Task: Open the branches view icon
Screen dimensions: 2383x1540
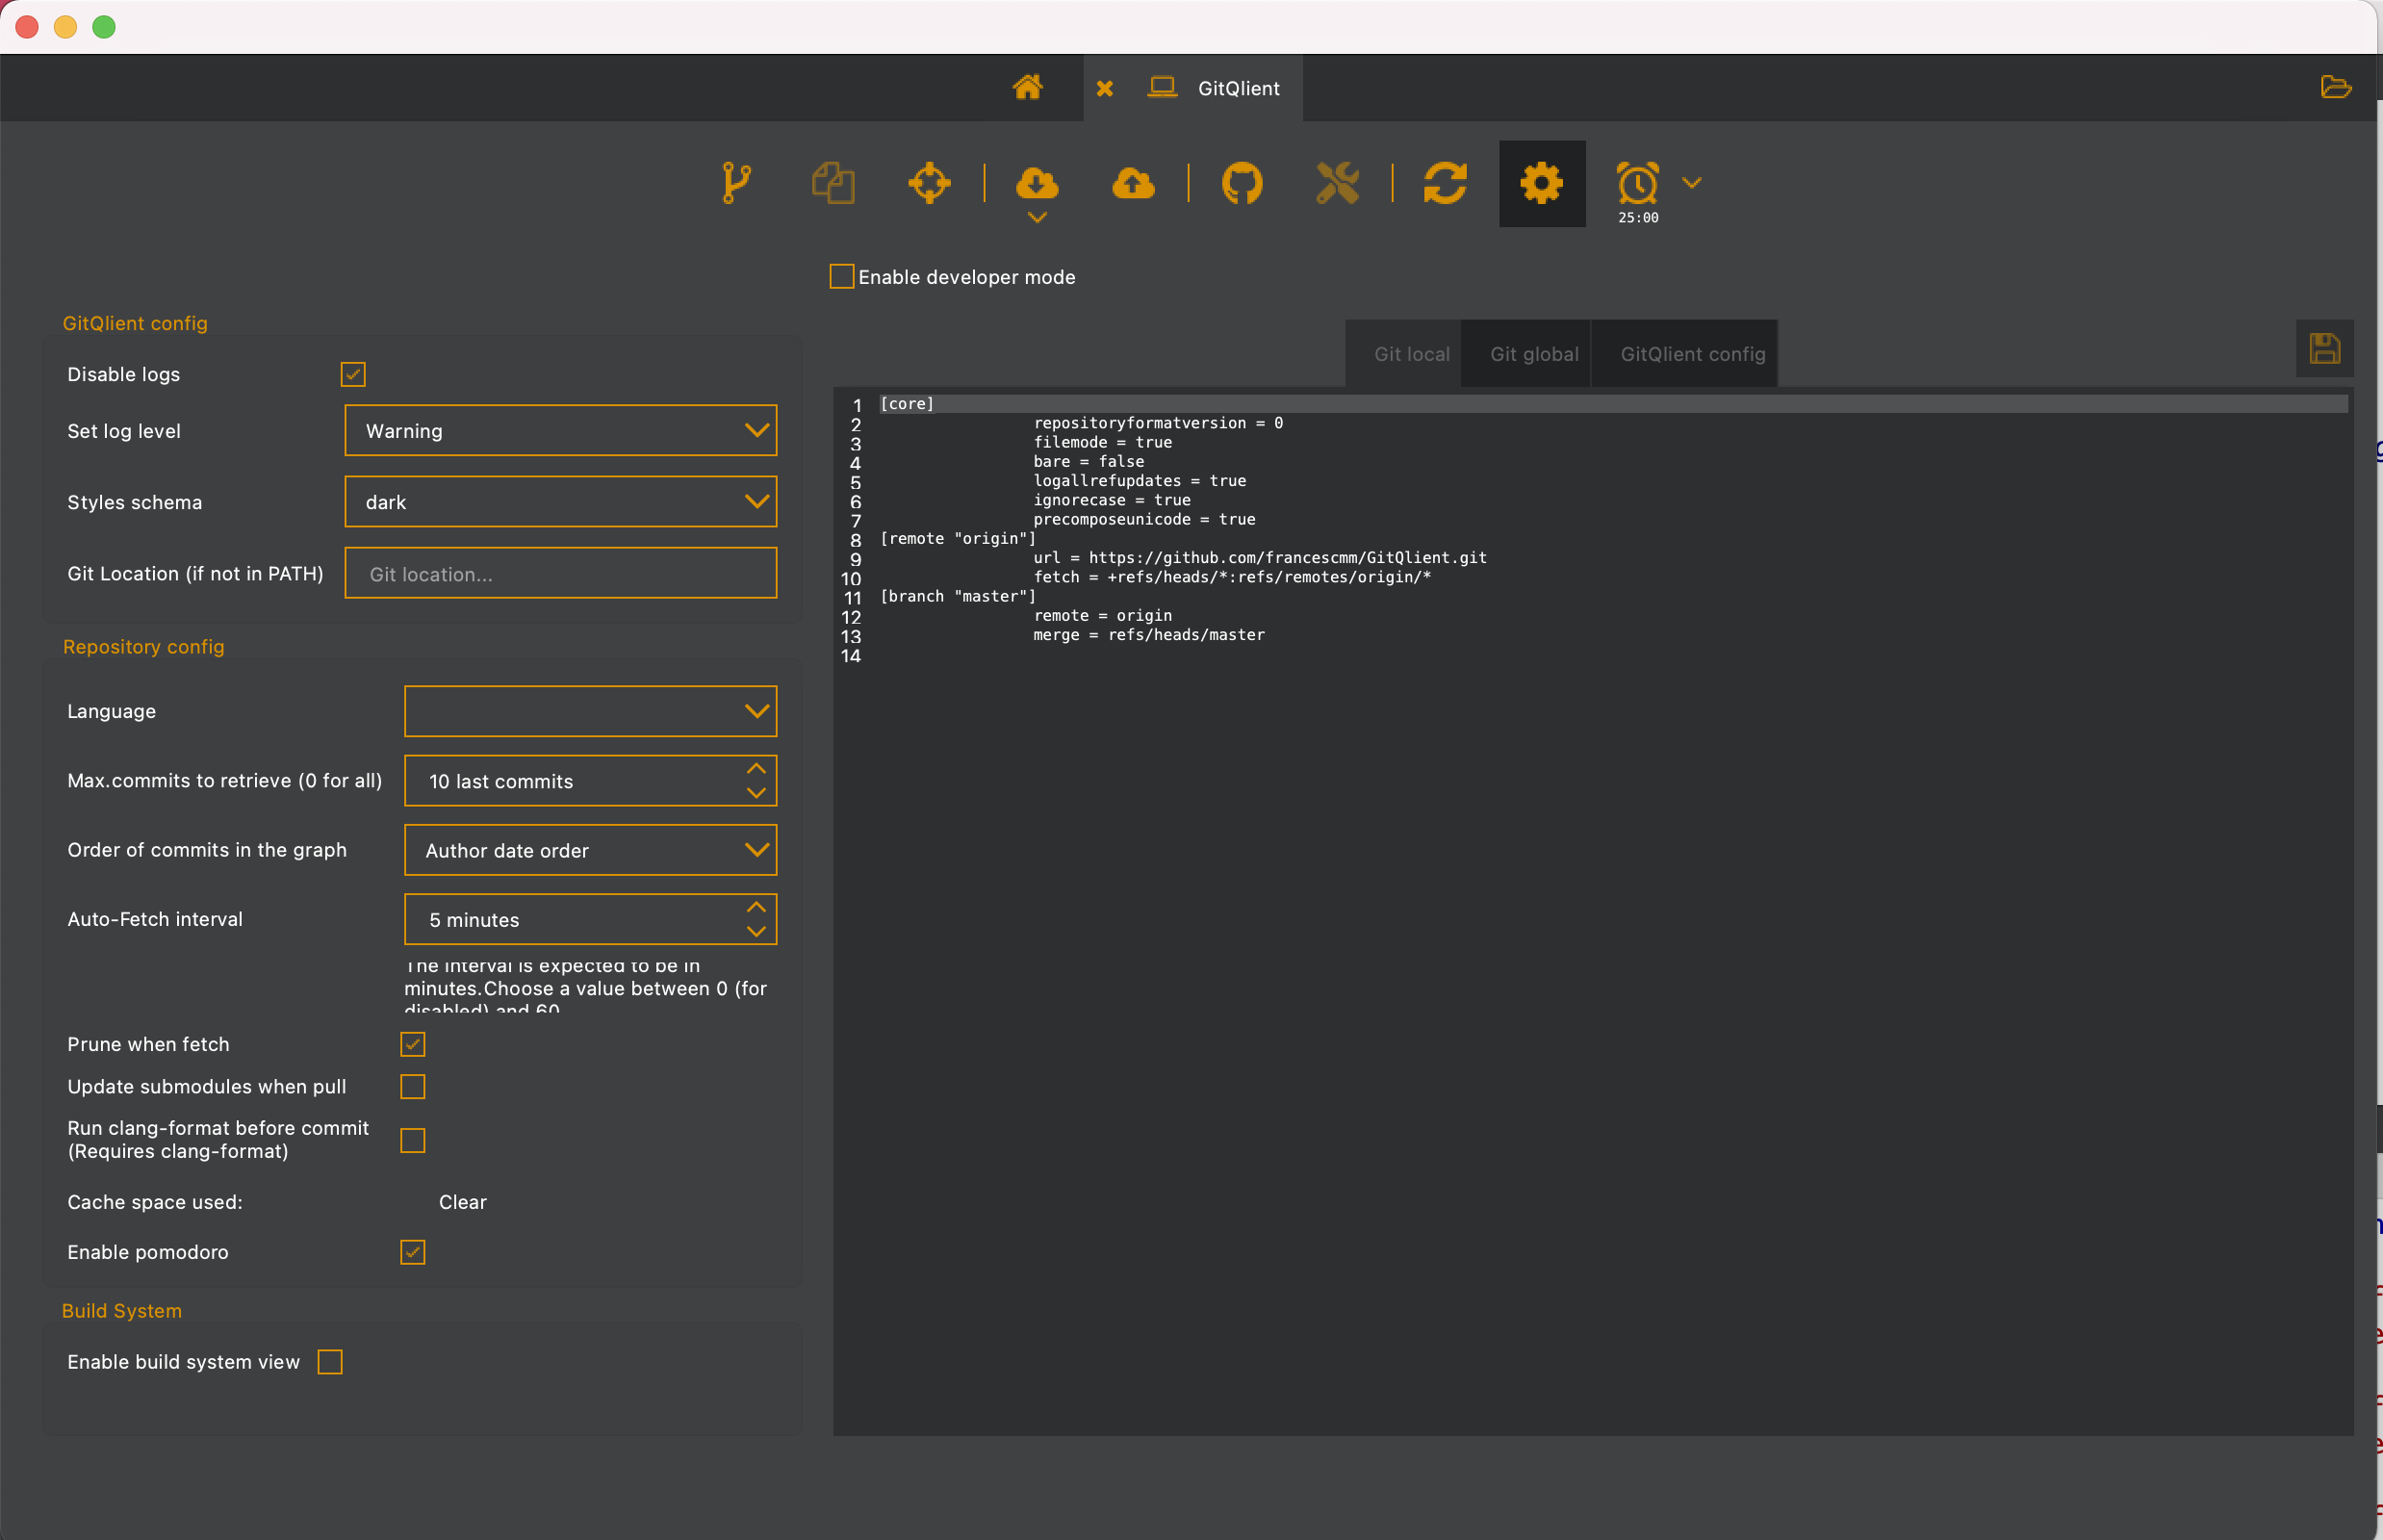Action: coord(736,183)
